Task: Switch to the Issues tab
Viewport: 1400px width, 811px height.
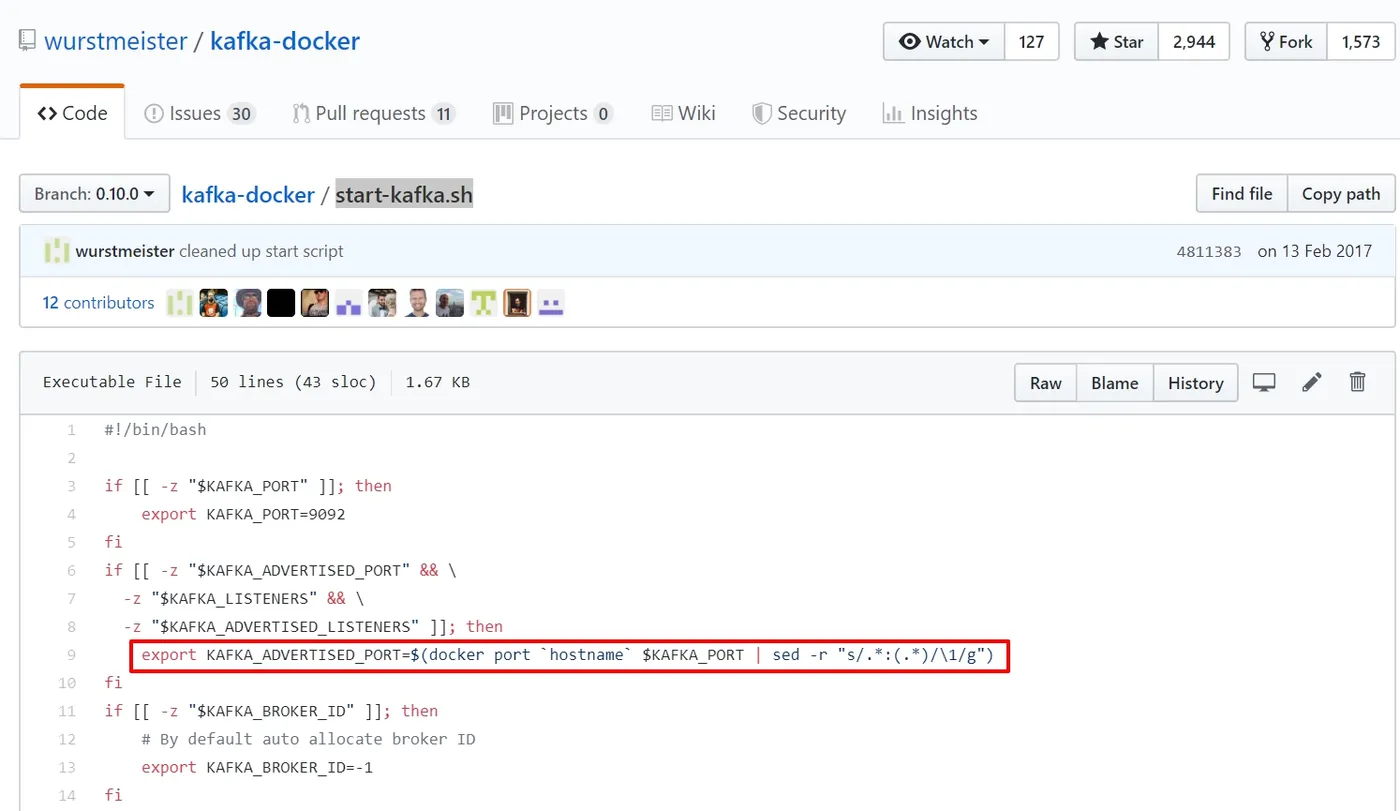Action: (199, 113)
